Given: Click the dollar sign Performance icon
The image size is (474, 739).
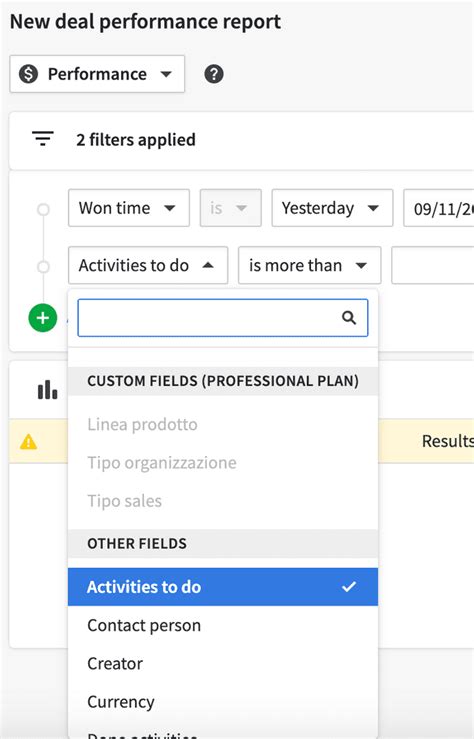Looking at the screenshot, I should [x=28, y=74].
